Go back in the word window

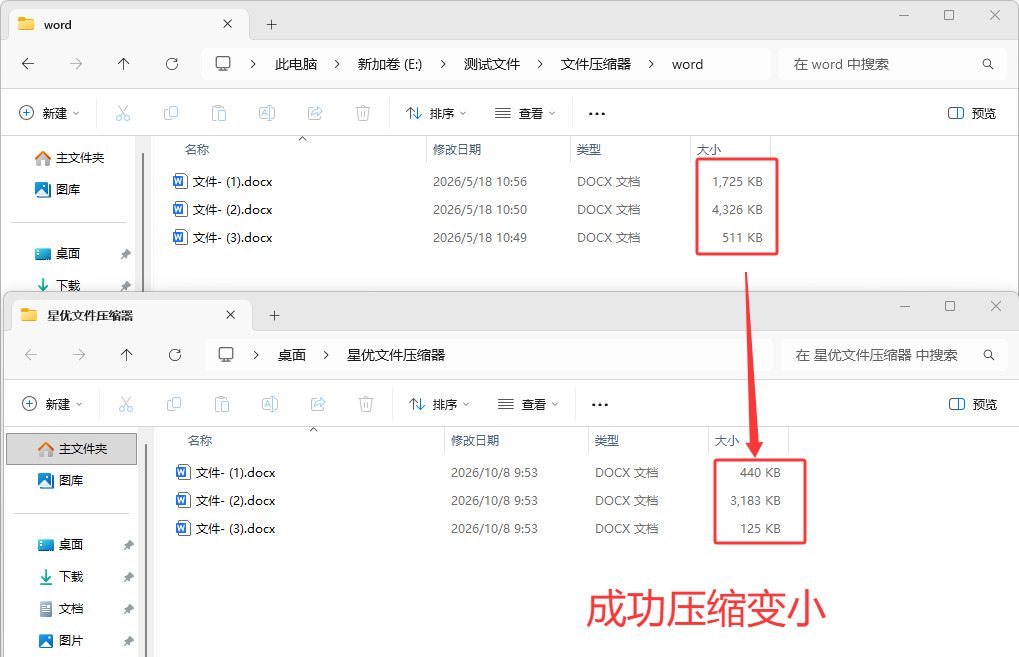coord(28,64)
